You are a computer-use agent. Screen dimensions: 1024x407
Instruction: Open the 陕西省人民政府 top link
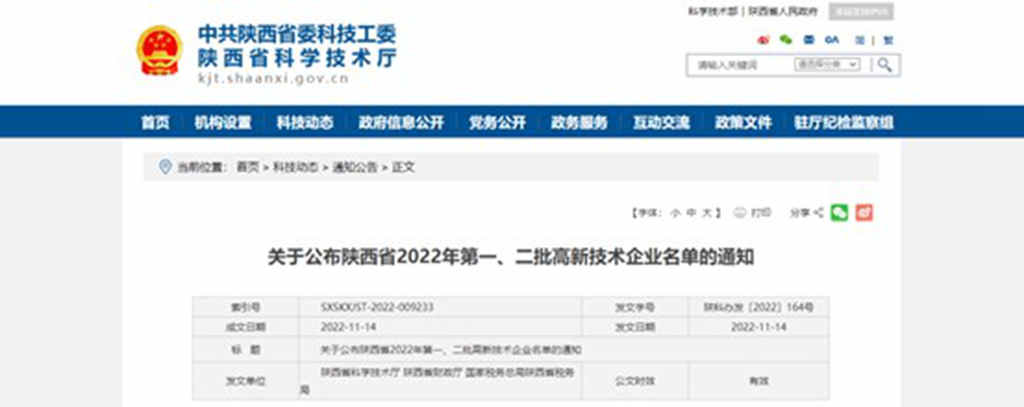(x=782, y=11)
